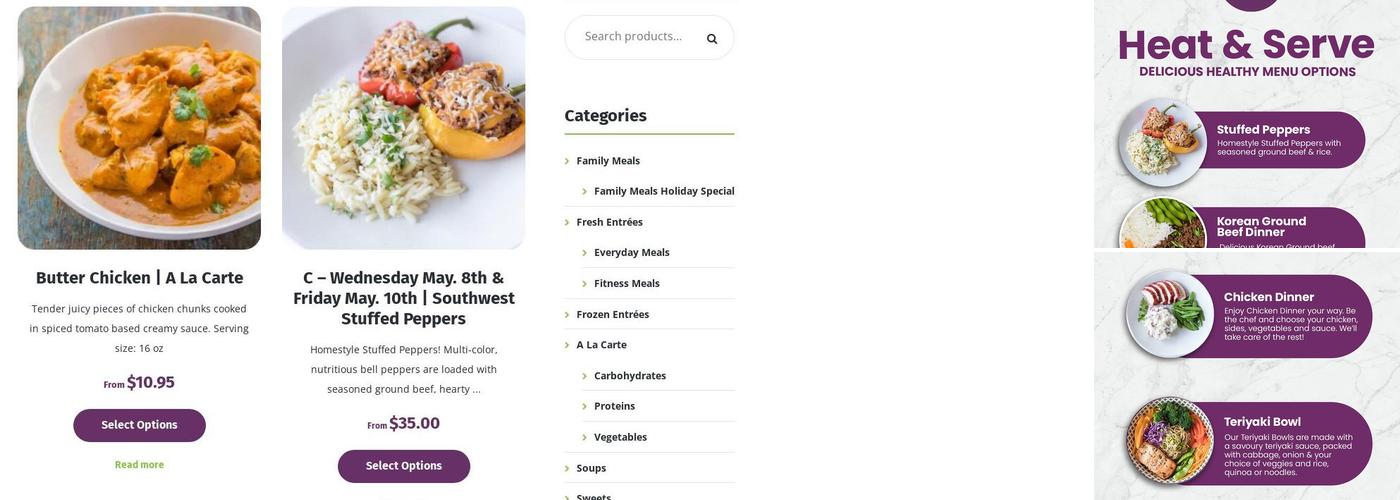The height and width of the screenshot is (500, 1400).
Task: Click the Teriyaki Bowl banner dish icon
Action: [1170, 440]
